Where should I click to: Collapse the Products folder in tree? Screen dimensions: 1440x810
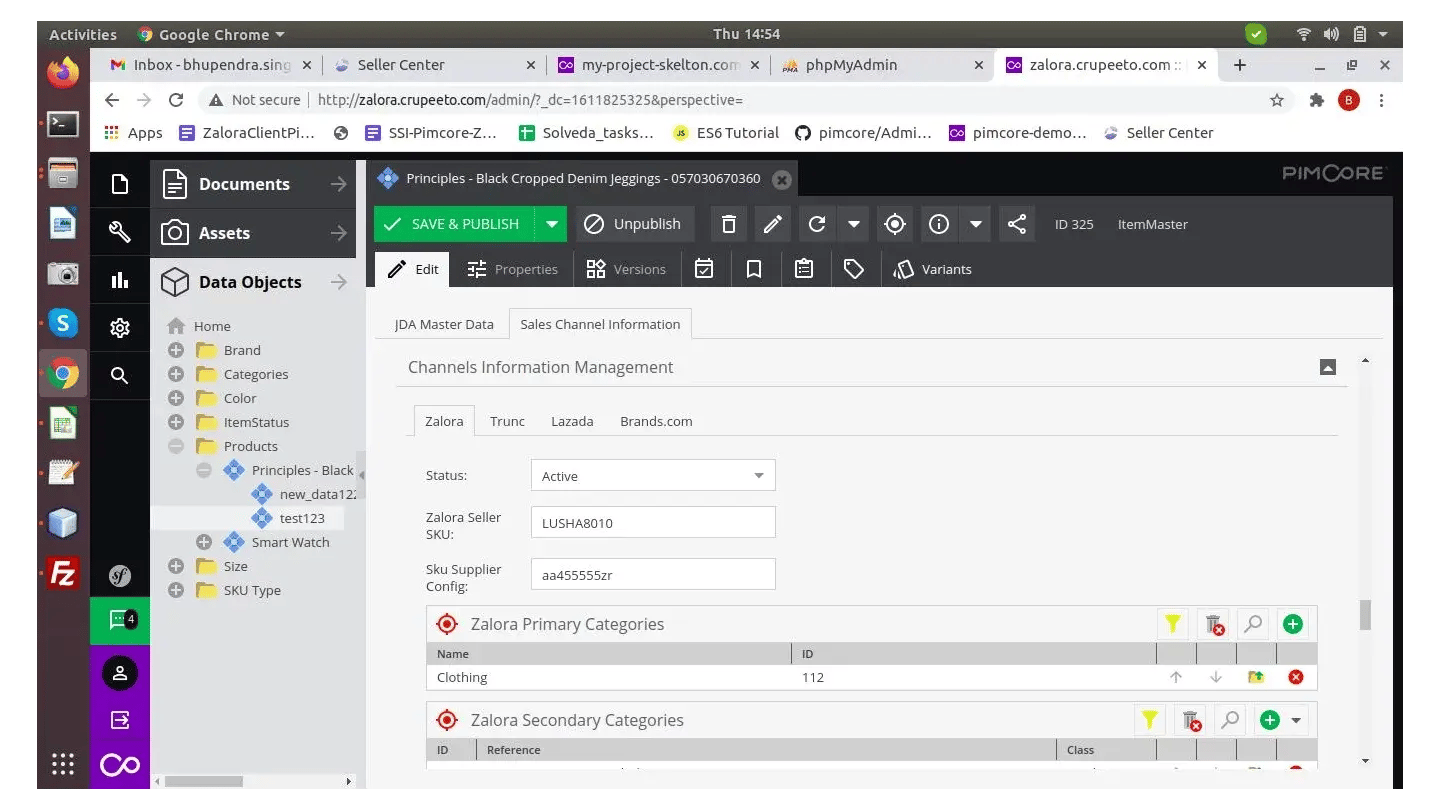pyautogui.click(x=176, y=446)
